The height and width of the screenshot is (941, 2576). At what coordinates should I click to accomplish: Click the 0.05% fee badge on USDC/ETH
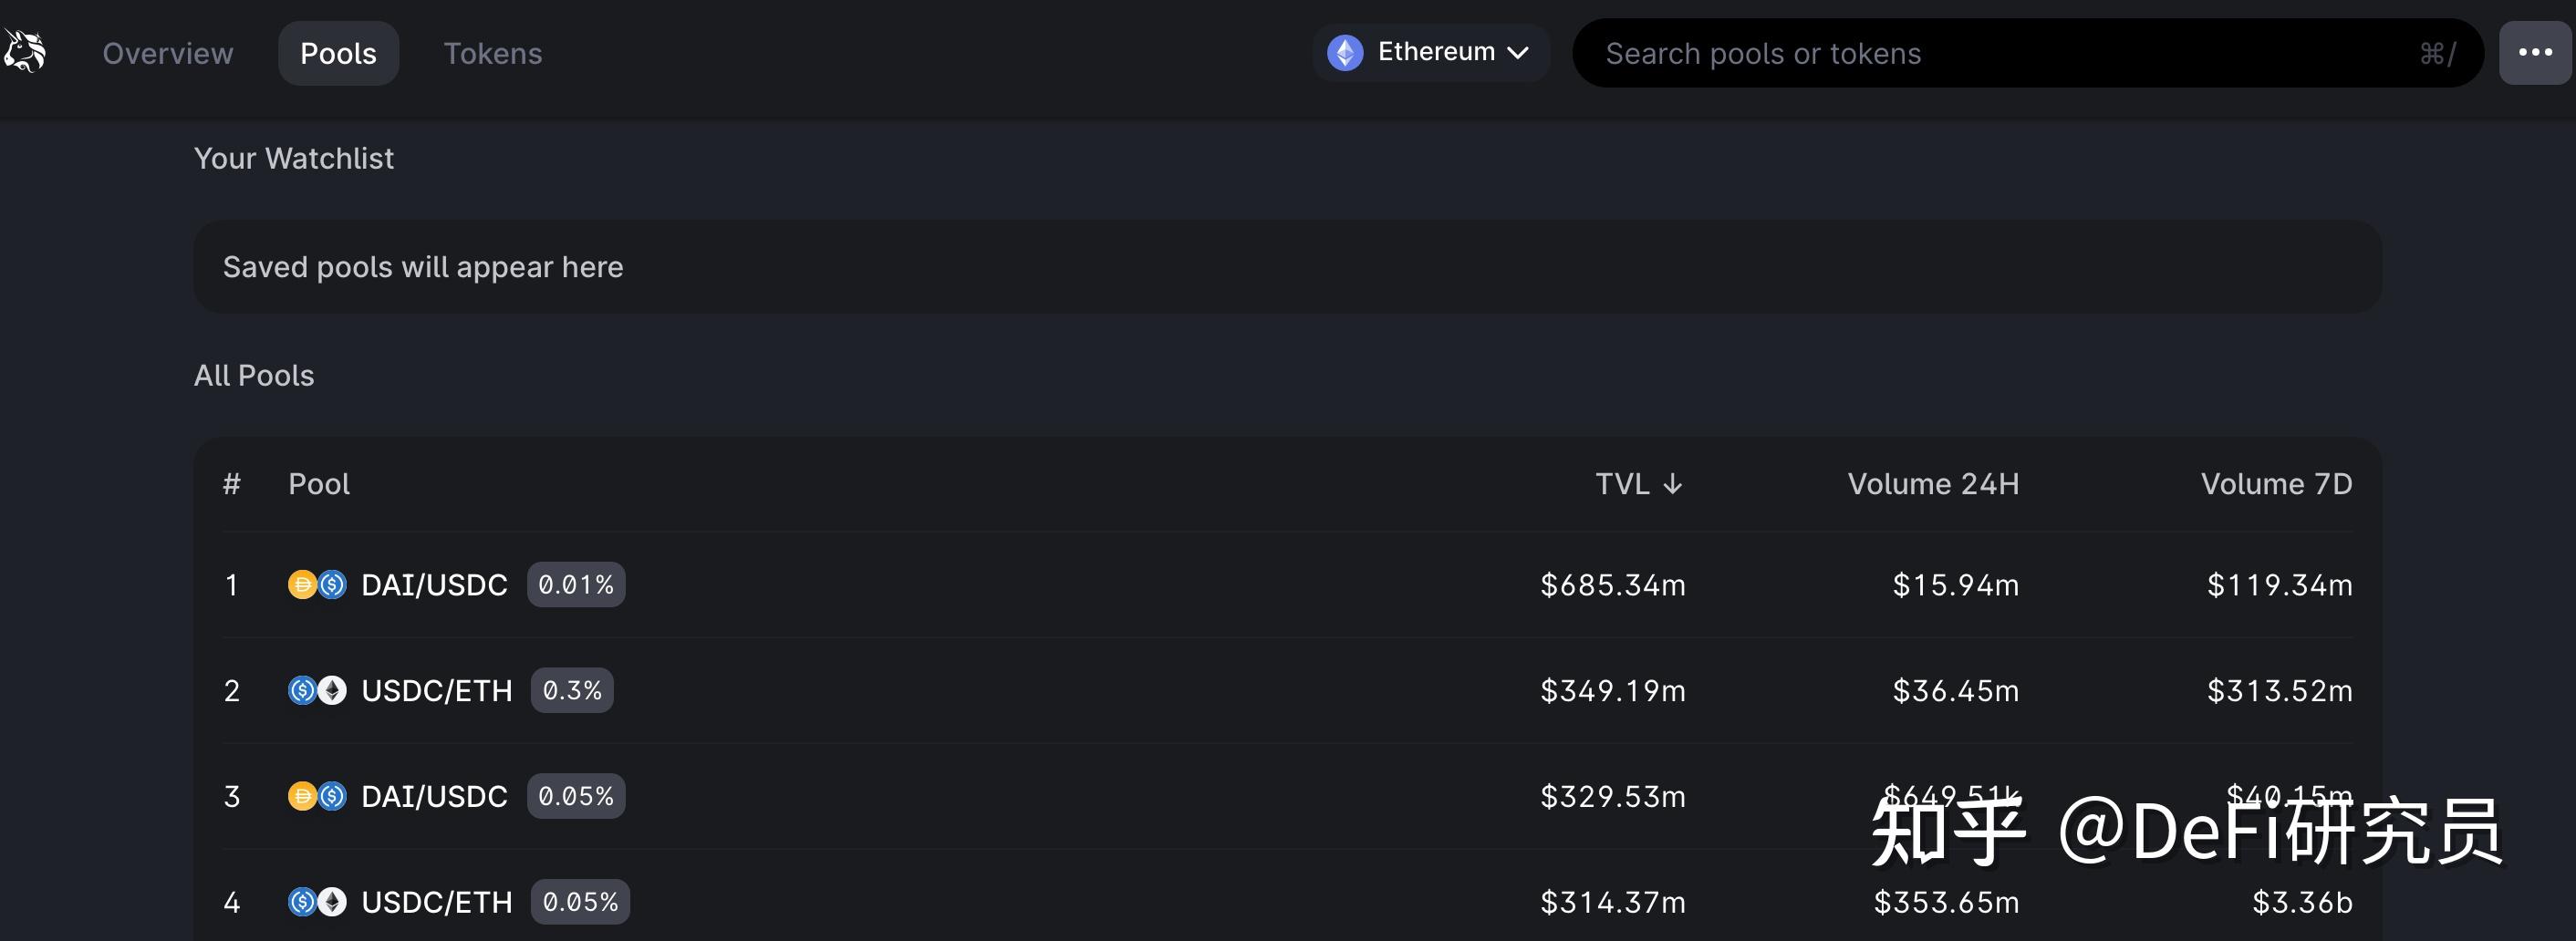coord(580,902)
